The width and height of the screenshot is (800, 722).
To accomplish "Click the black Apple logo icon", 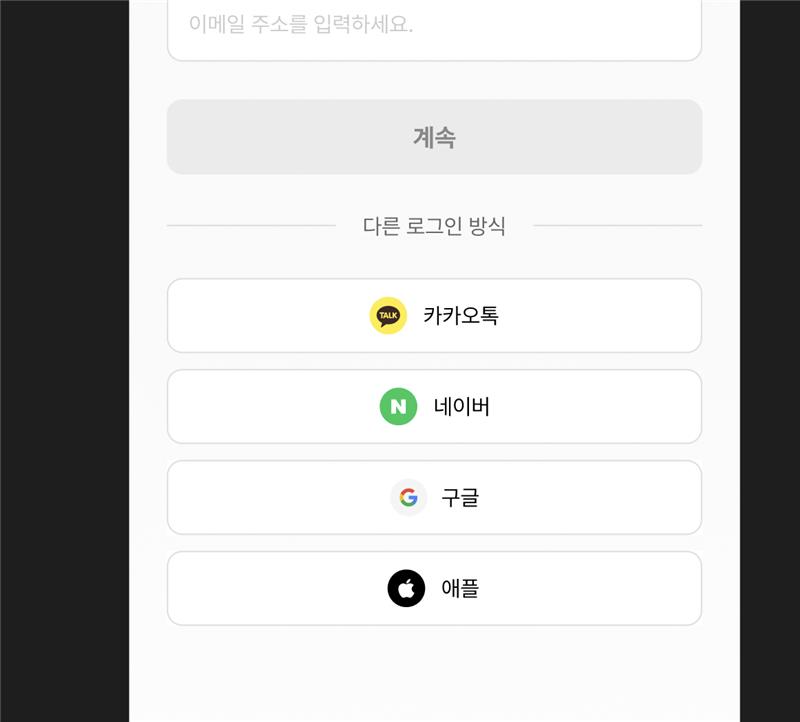I will tap(406, 589).
